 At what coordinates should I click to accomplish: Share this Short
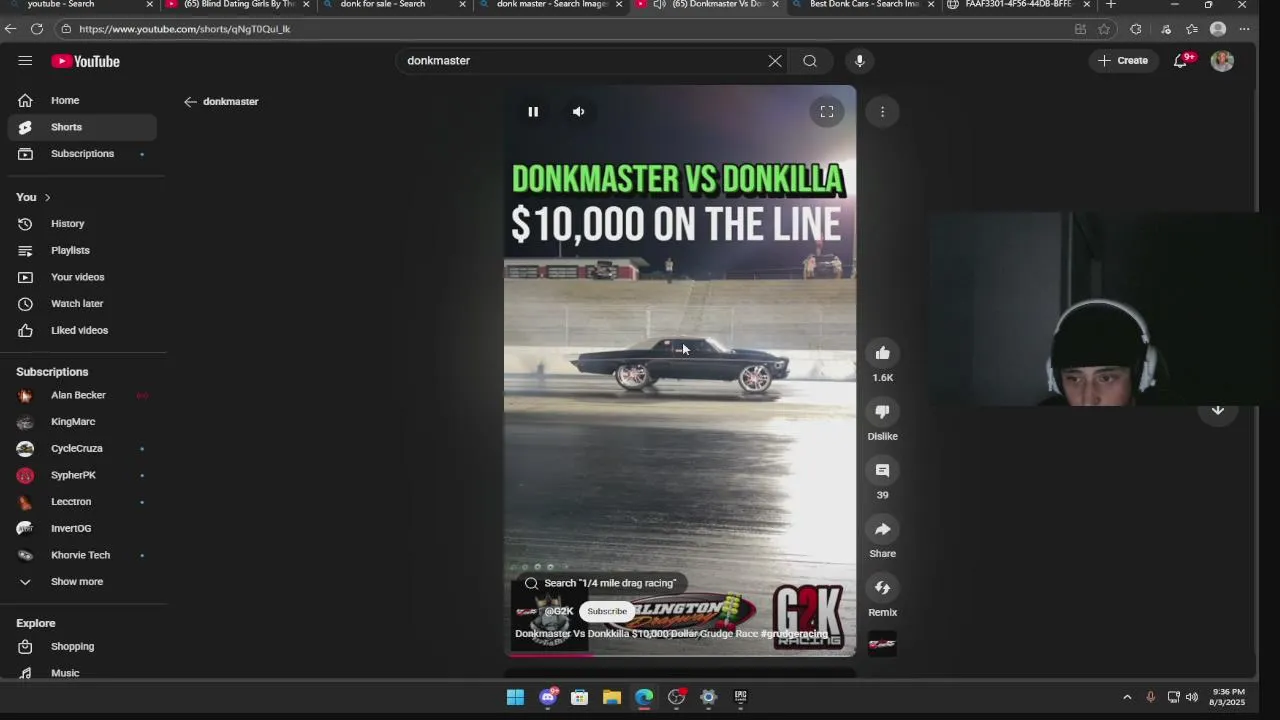point(882,529)
